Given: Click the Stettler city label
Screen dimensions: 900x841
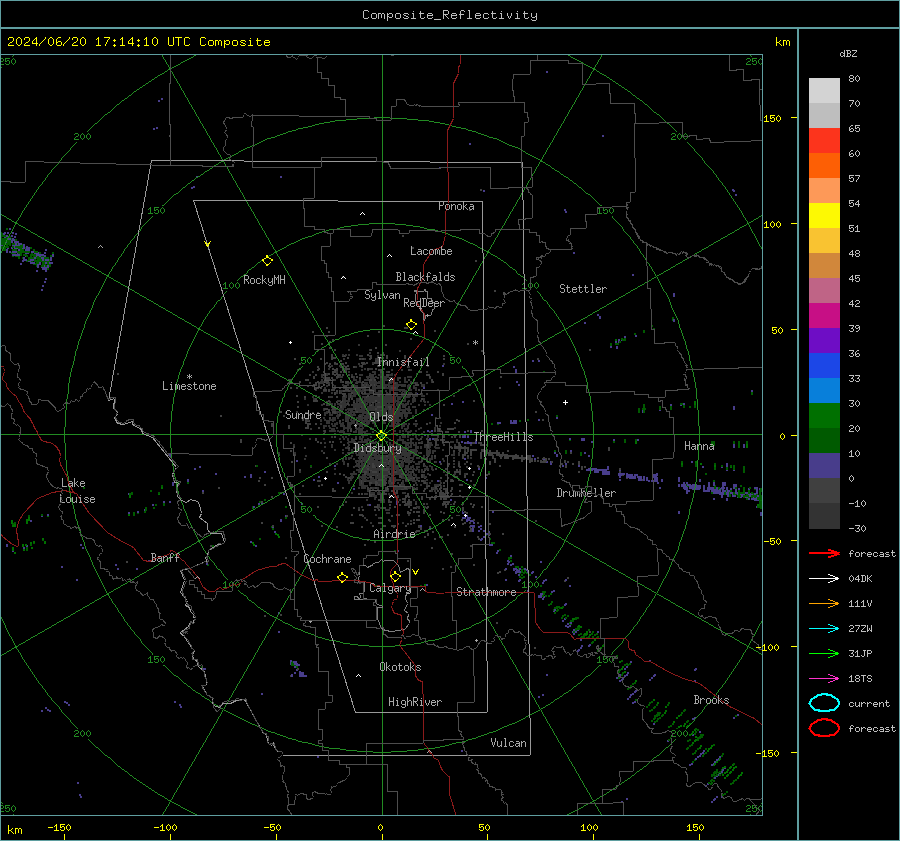Looking at the screenshot, I should (583, 289).
